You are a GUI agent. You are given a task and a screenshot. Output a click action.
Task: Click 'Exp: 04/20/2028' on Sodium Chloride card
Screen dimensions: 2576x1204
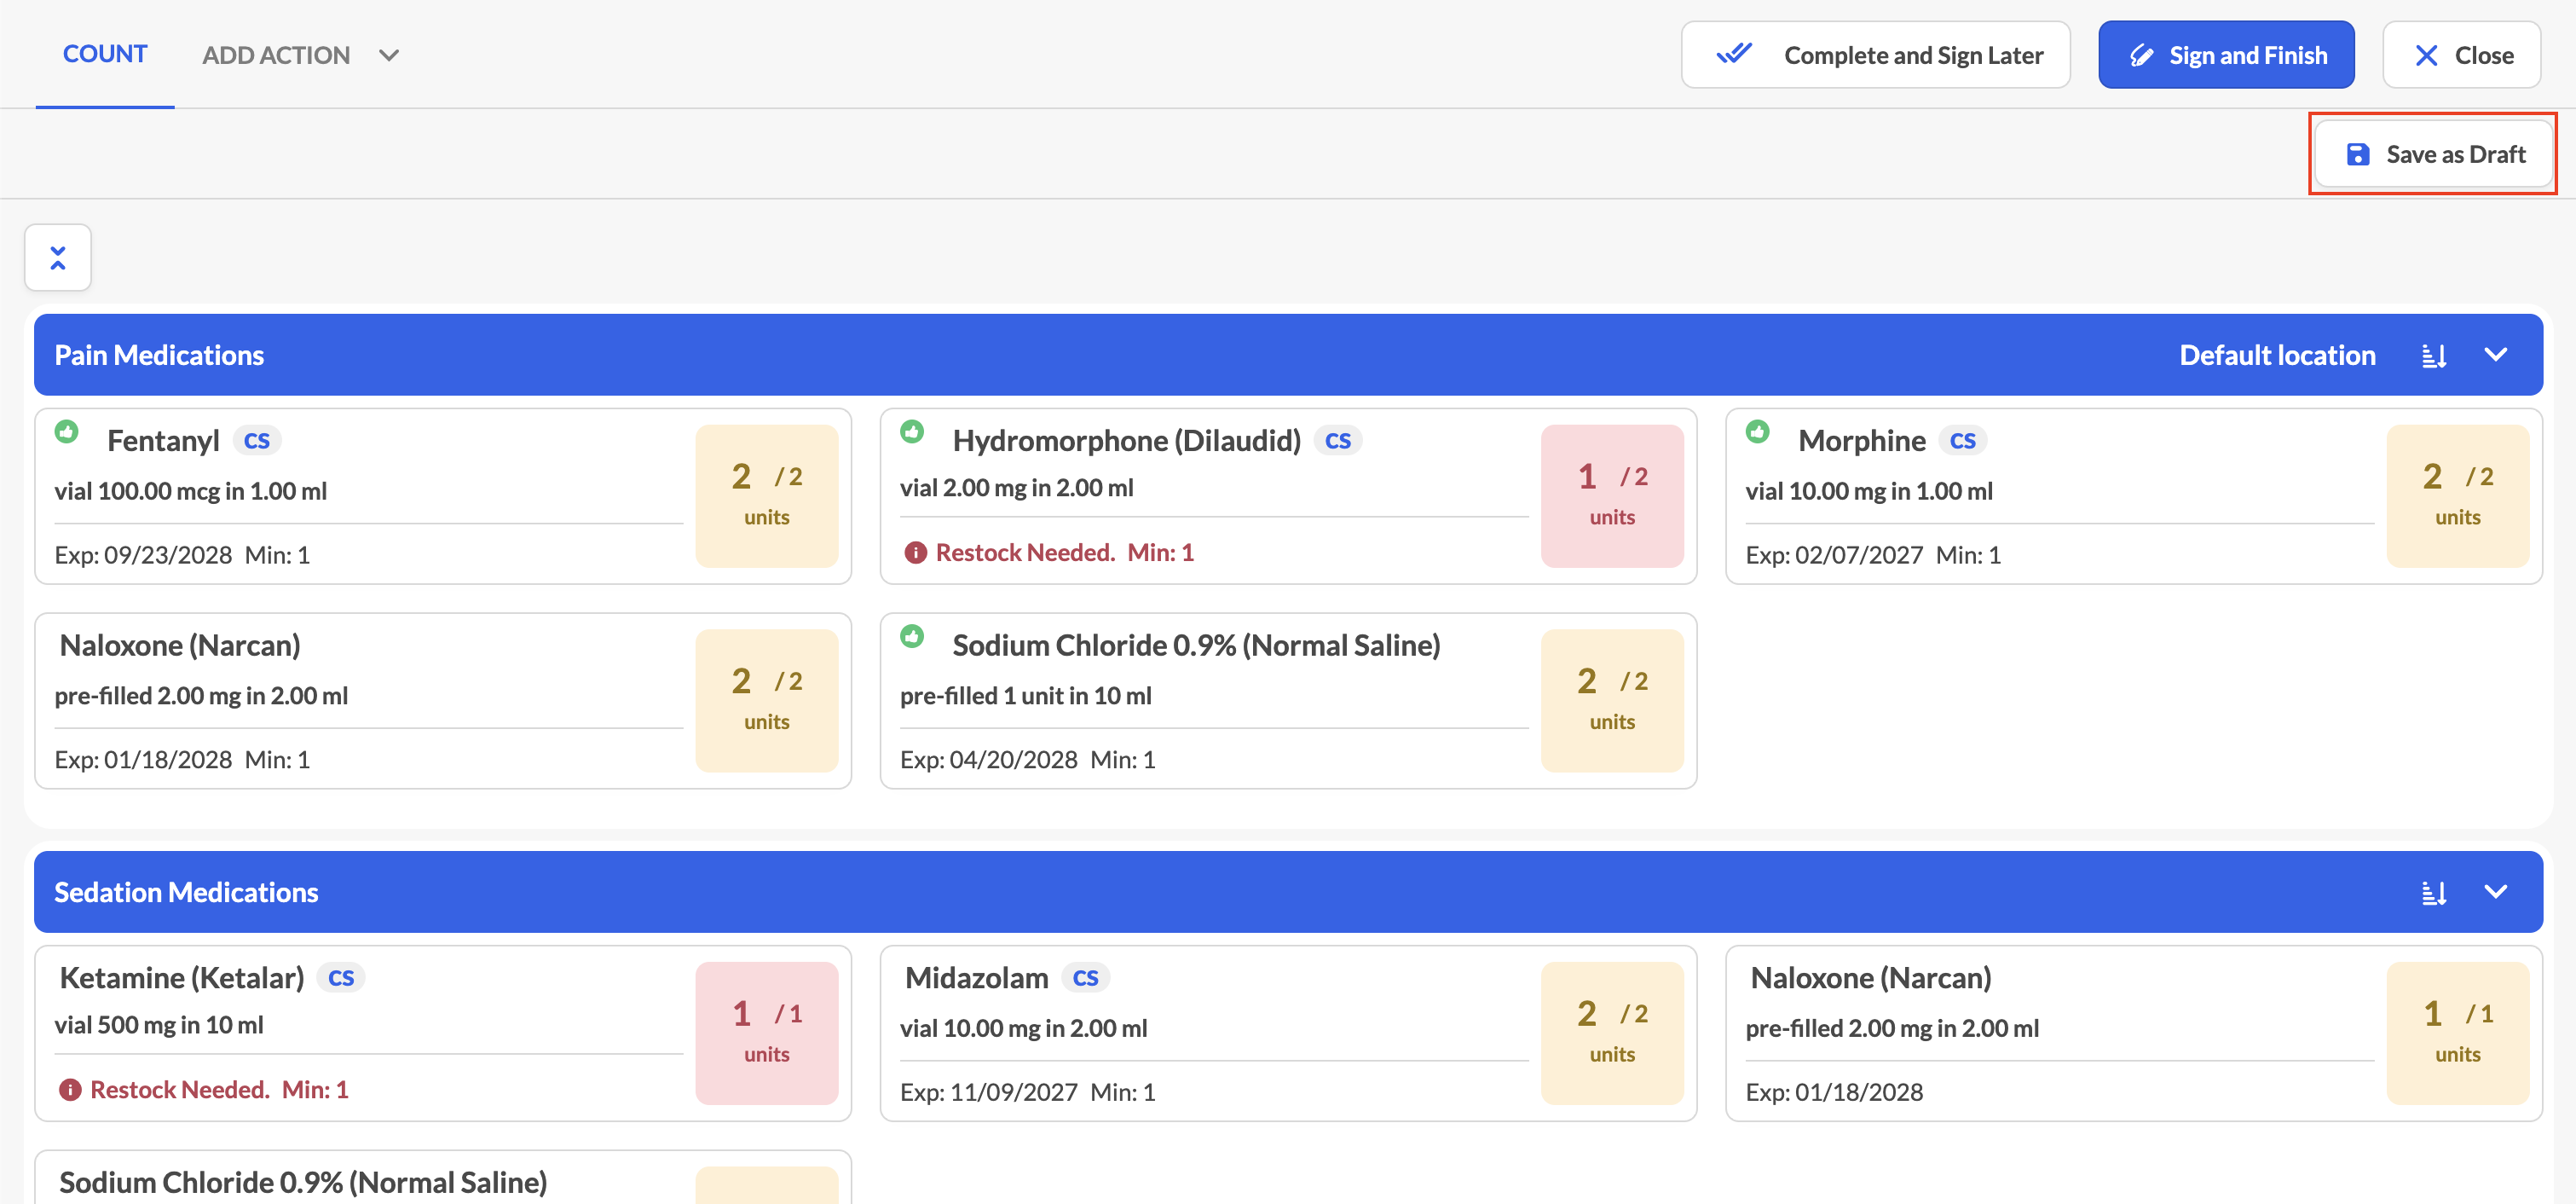click(989, 760)
